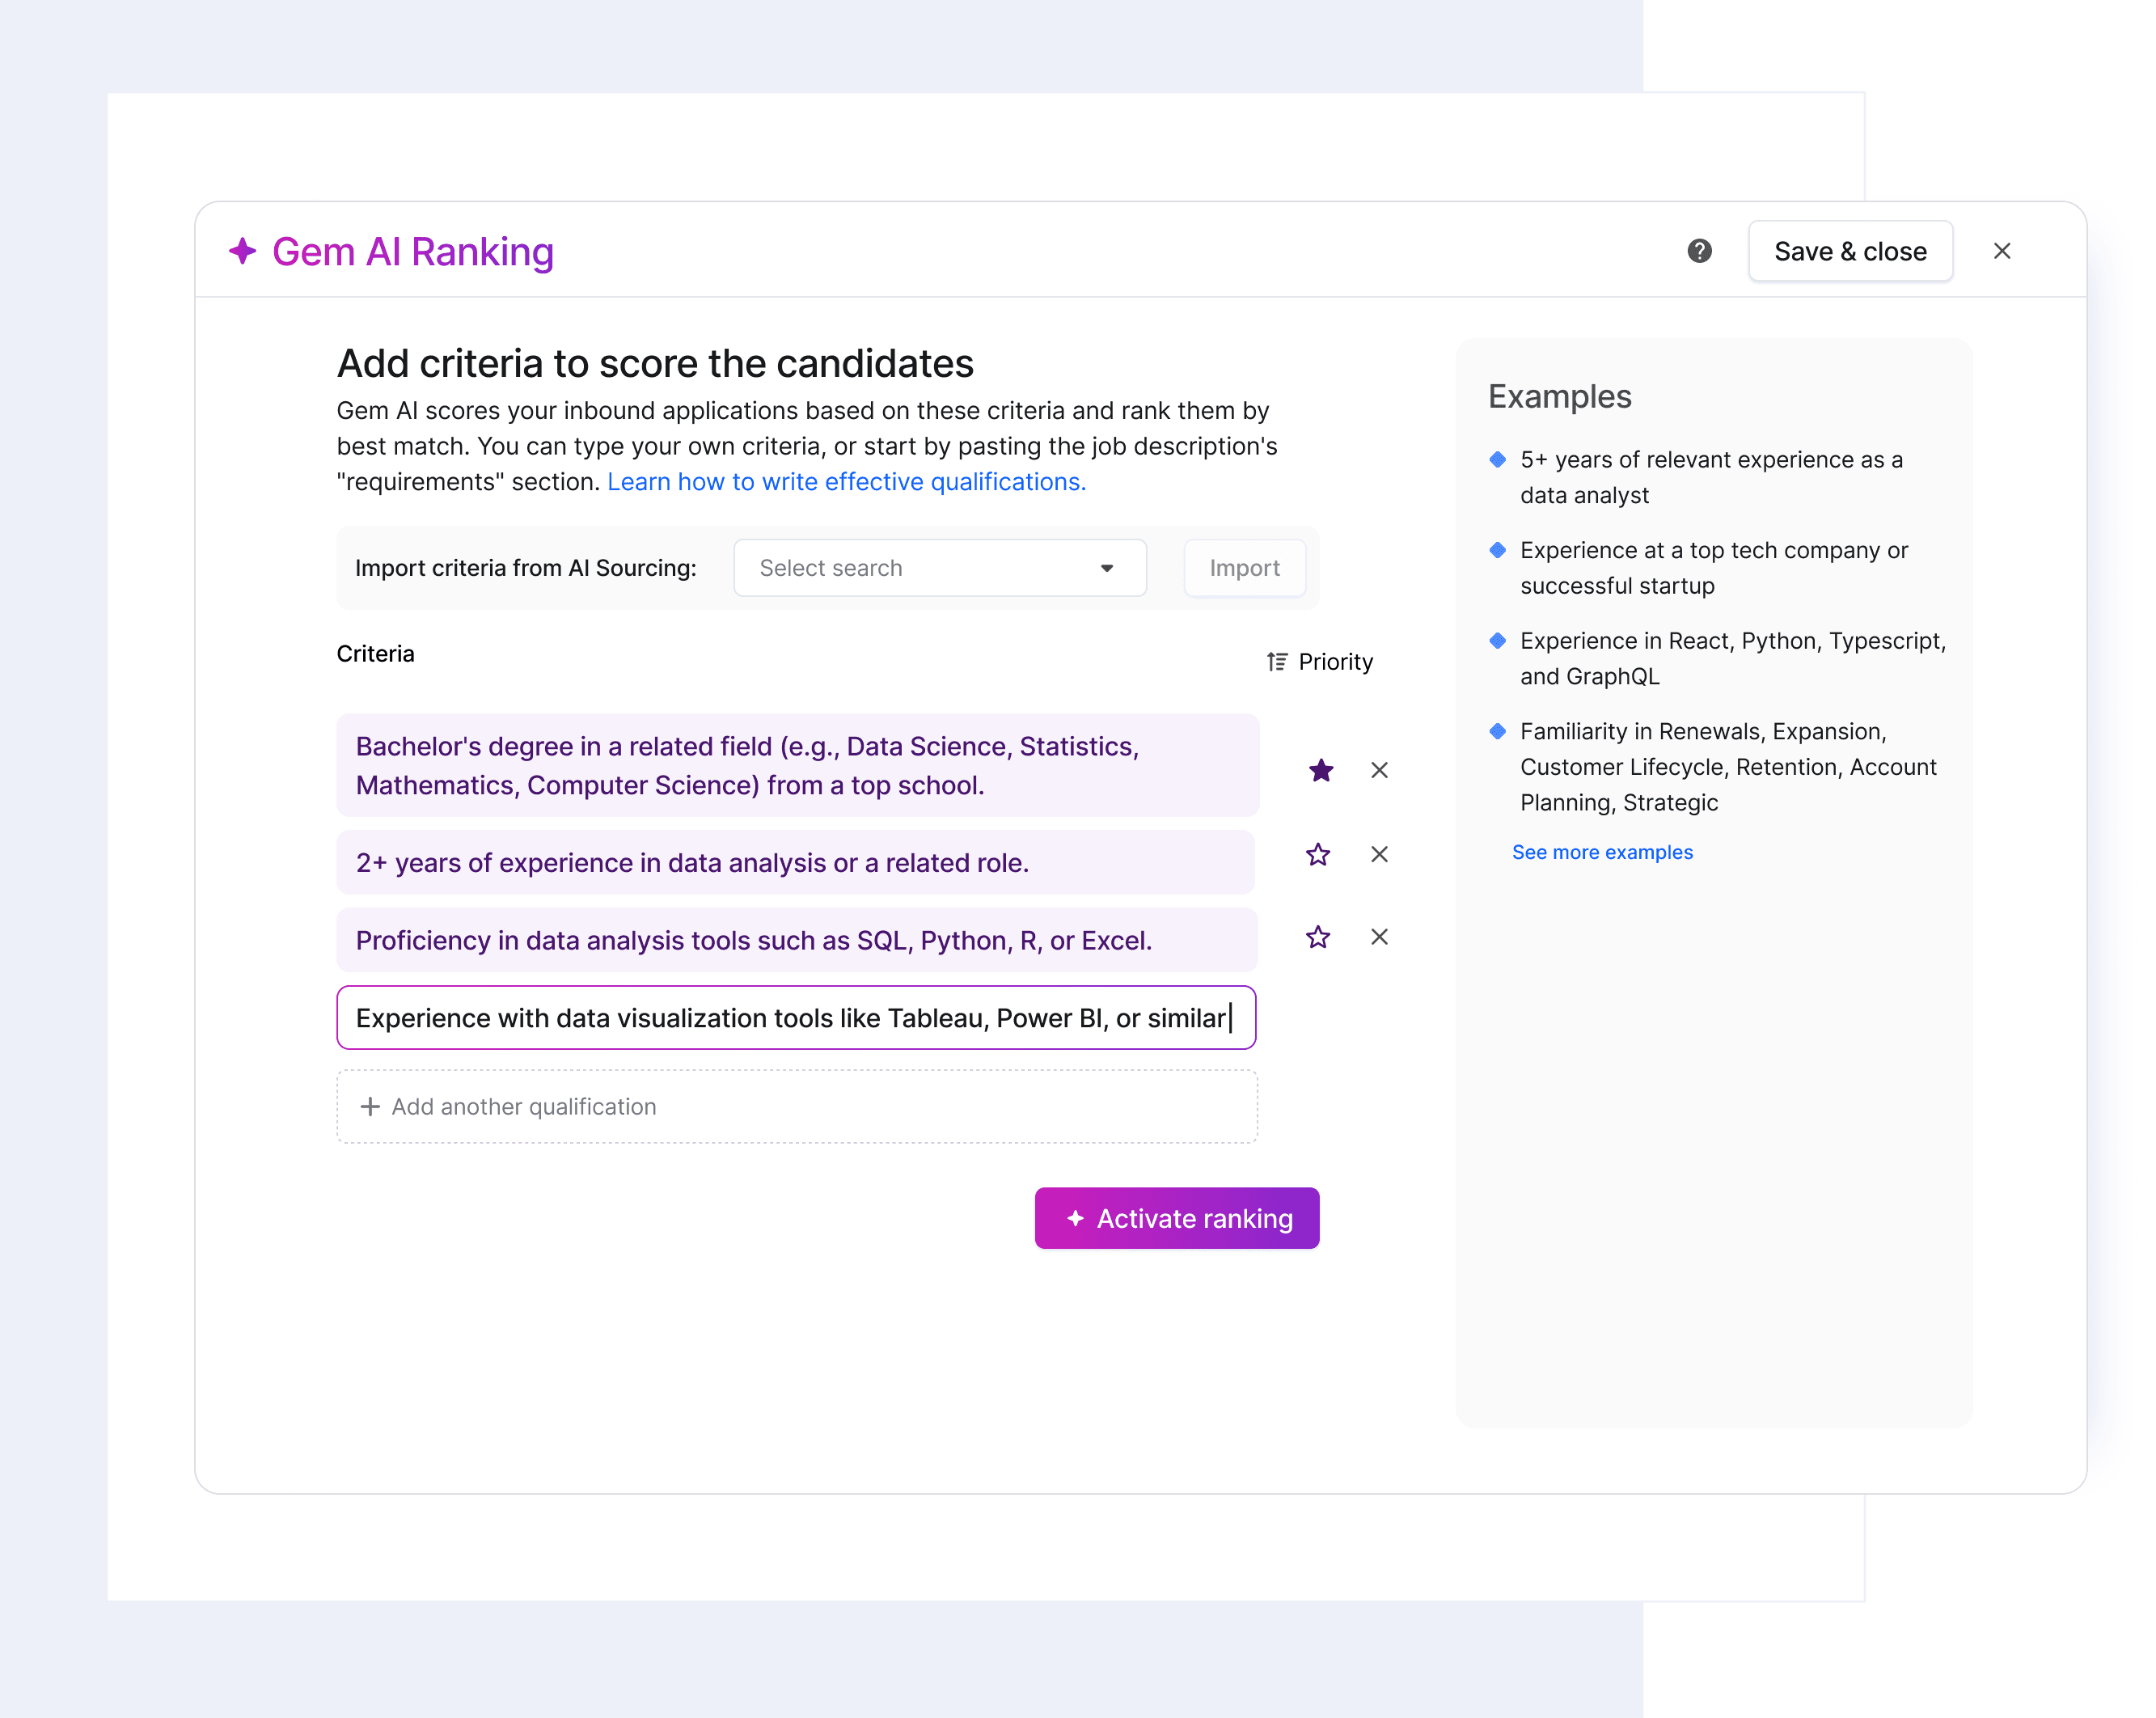Viewport: 2156px width, 1718px height.
Task: Click the Gem AI Ranking sparkle icon
Action: [x=243, y=251]
